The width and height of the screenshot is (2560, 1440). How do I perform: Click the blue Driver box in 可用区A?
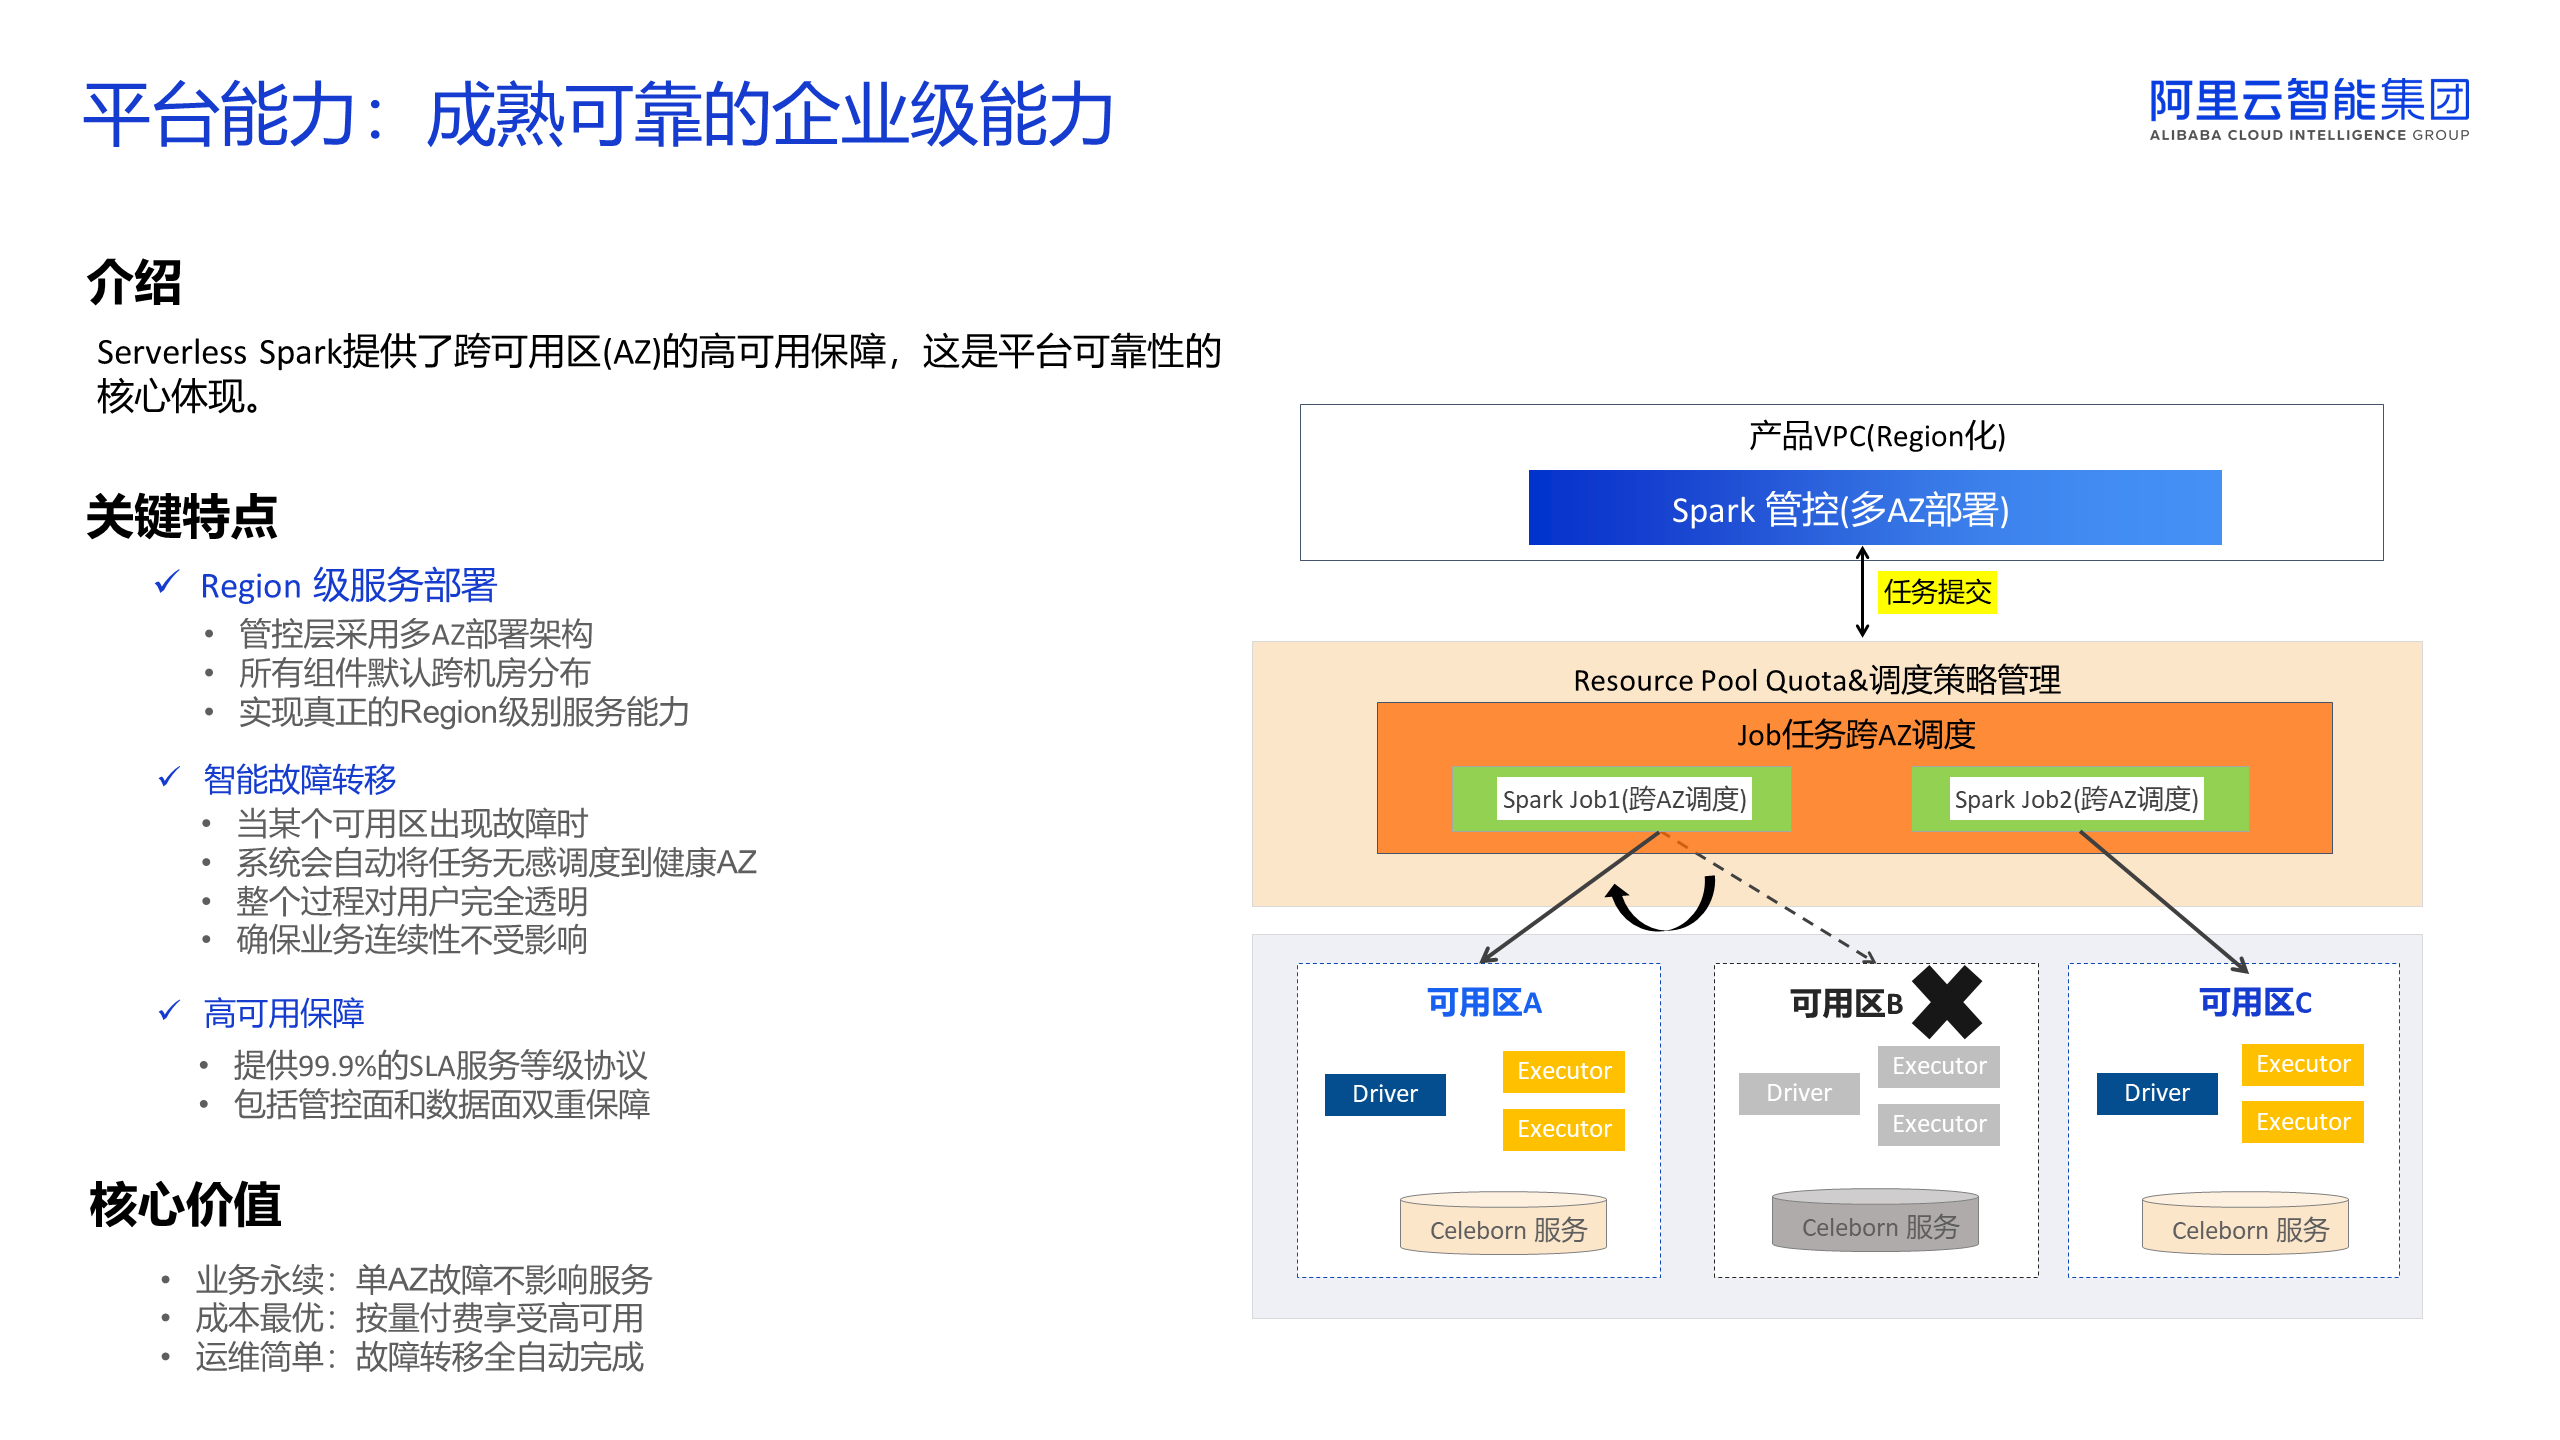1385,1094
